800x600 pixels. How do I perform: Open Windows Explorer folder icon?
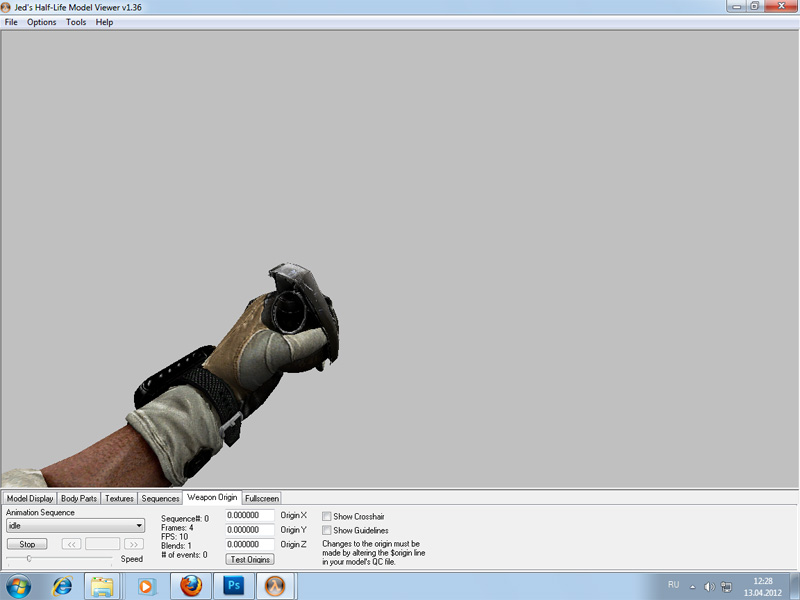[x=103, y=585]
